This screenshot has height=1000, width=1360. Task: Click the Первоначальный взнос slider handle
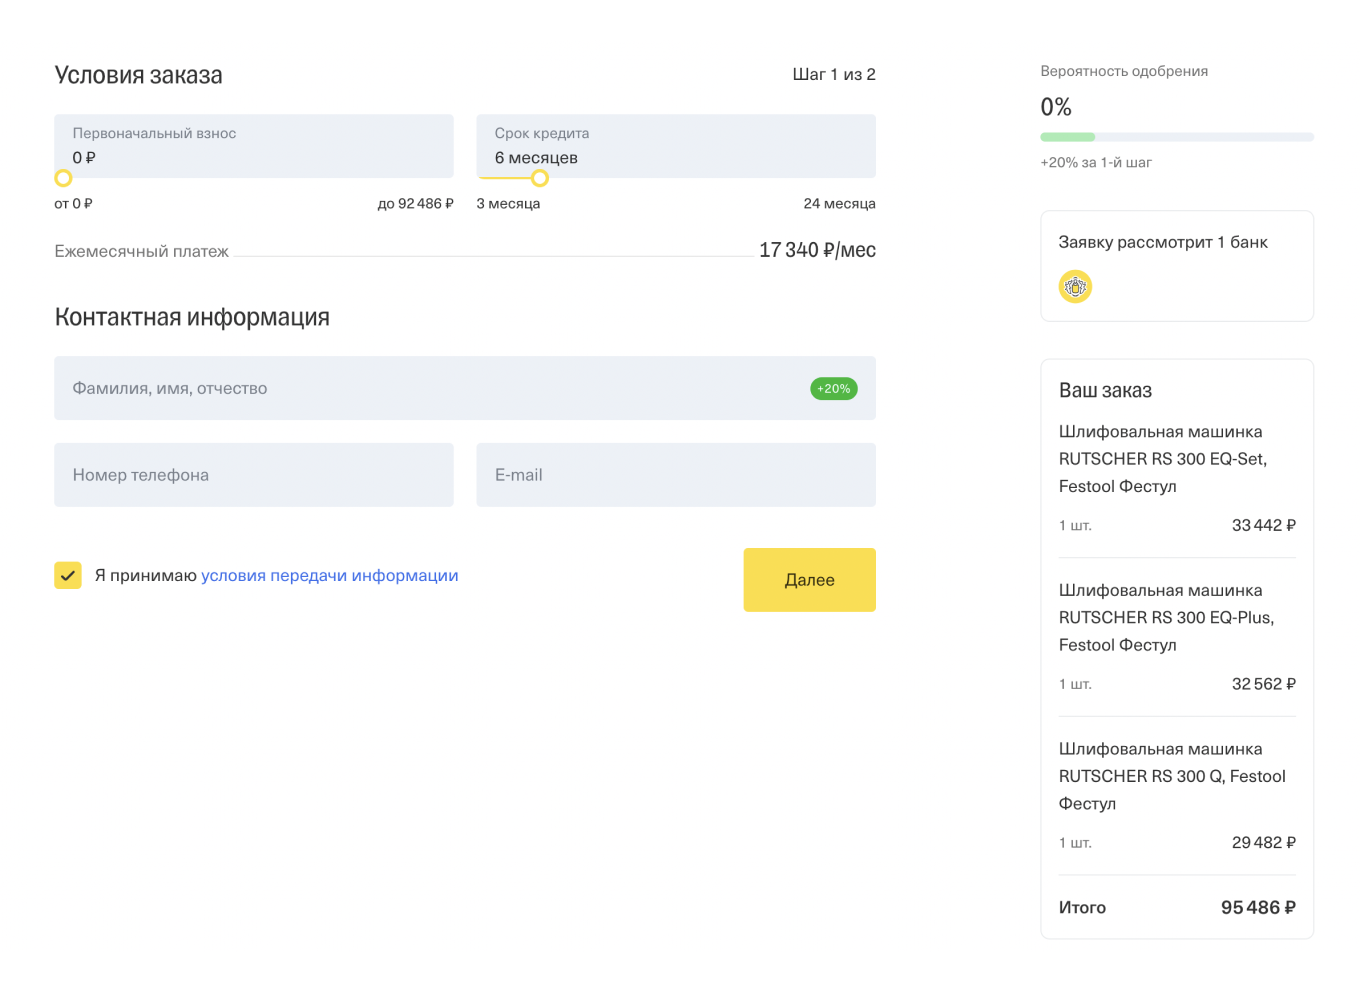(63, 178)
